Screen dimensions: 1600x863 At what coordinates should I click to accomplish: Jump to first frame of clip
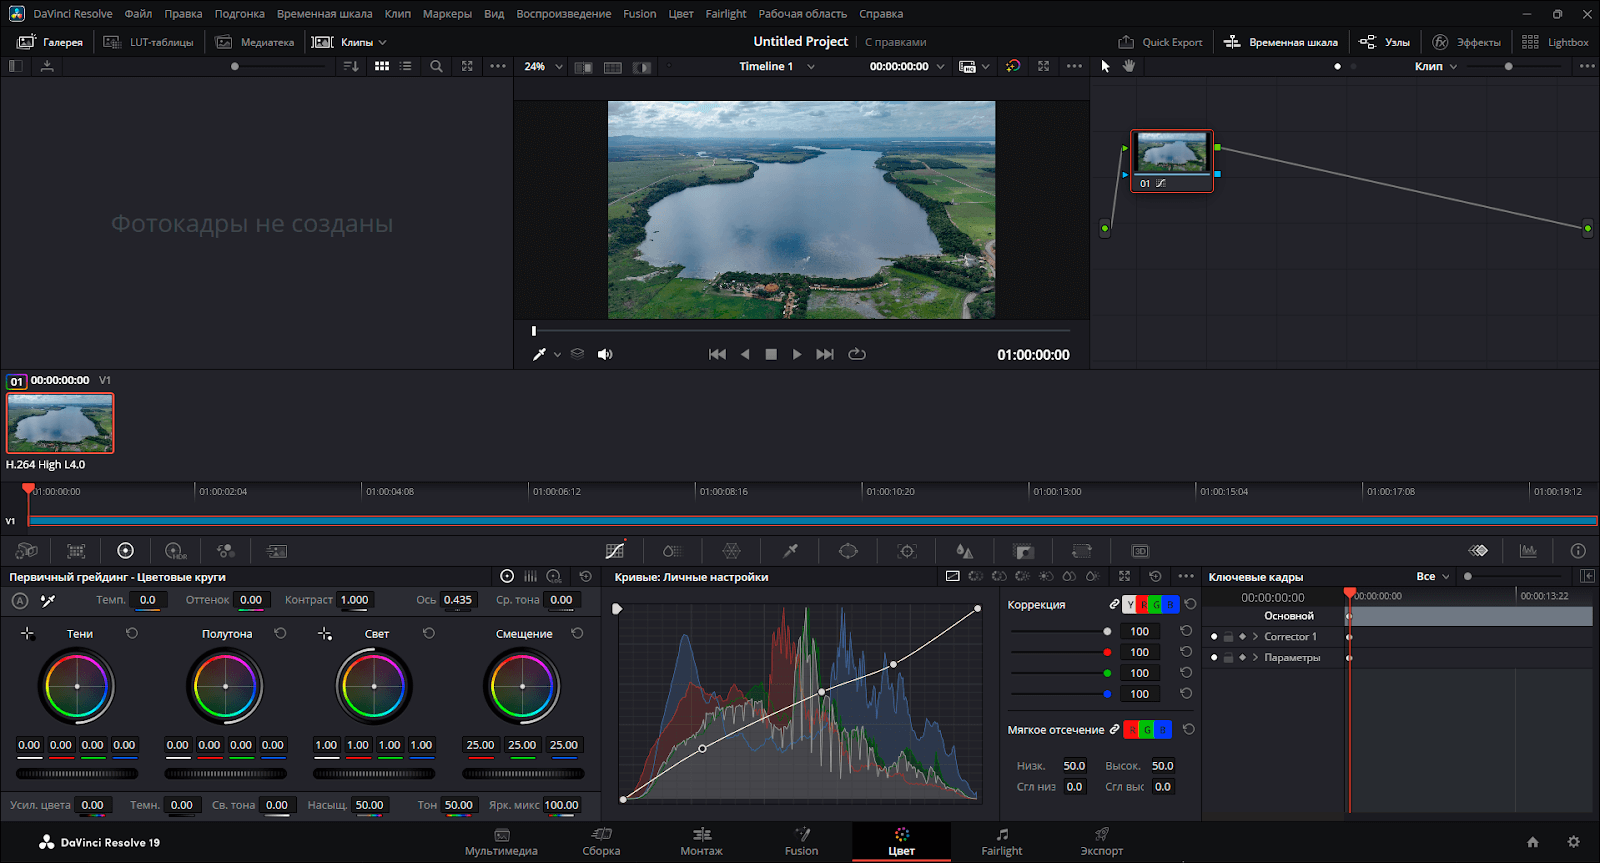coord(717,354)
